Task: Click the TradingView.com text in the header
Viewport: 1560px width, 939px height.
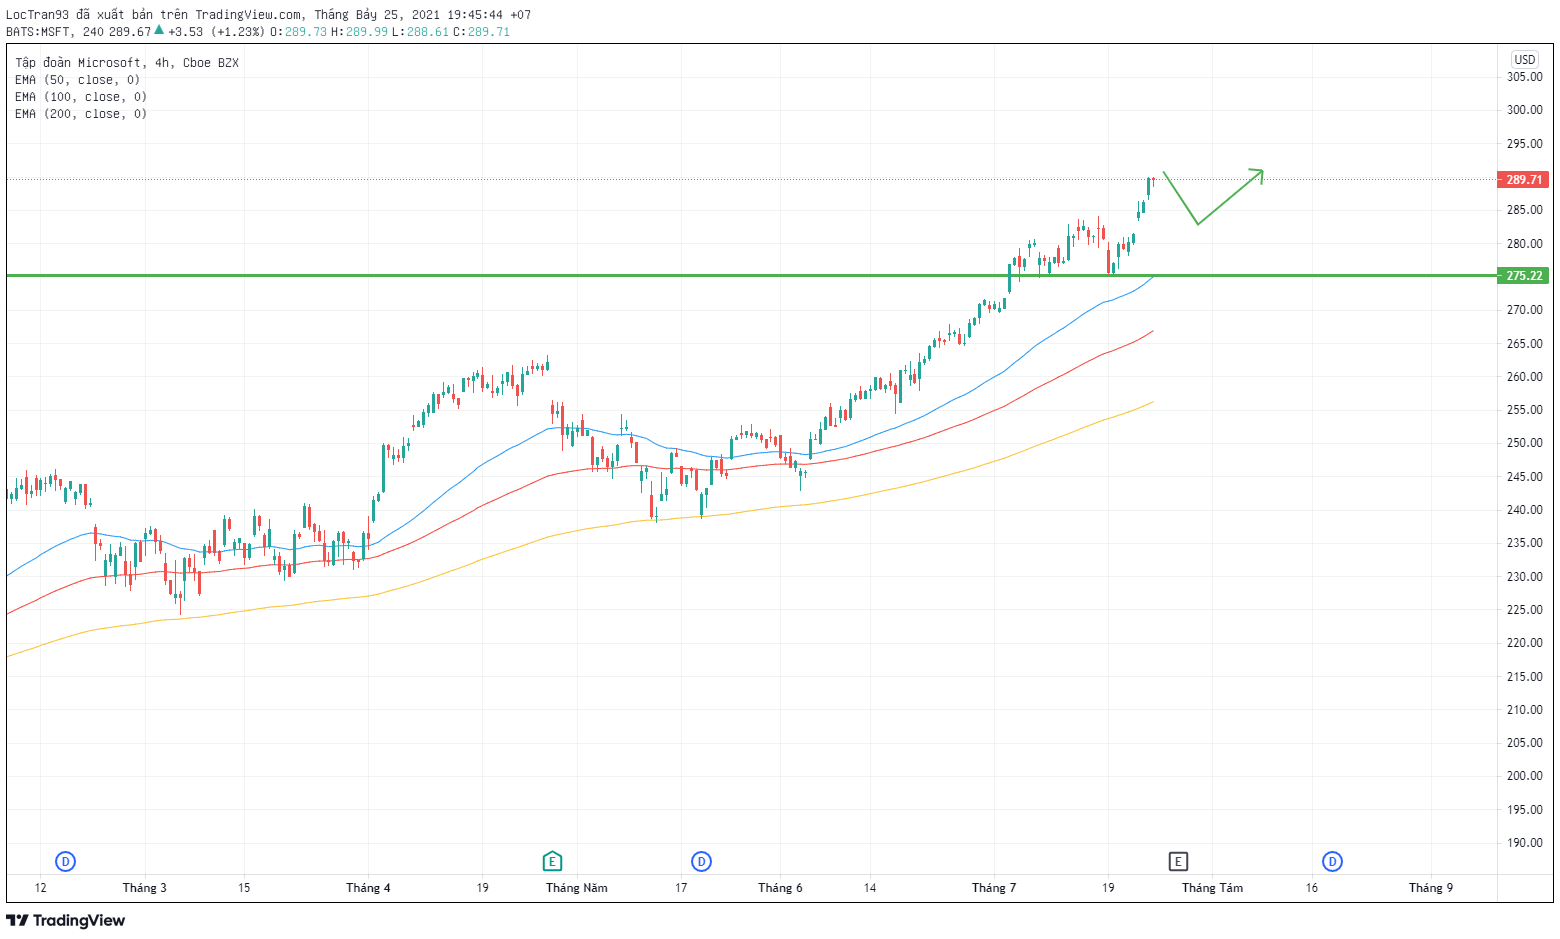Action: point(249,15)
